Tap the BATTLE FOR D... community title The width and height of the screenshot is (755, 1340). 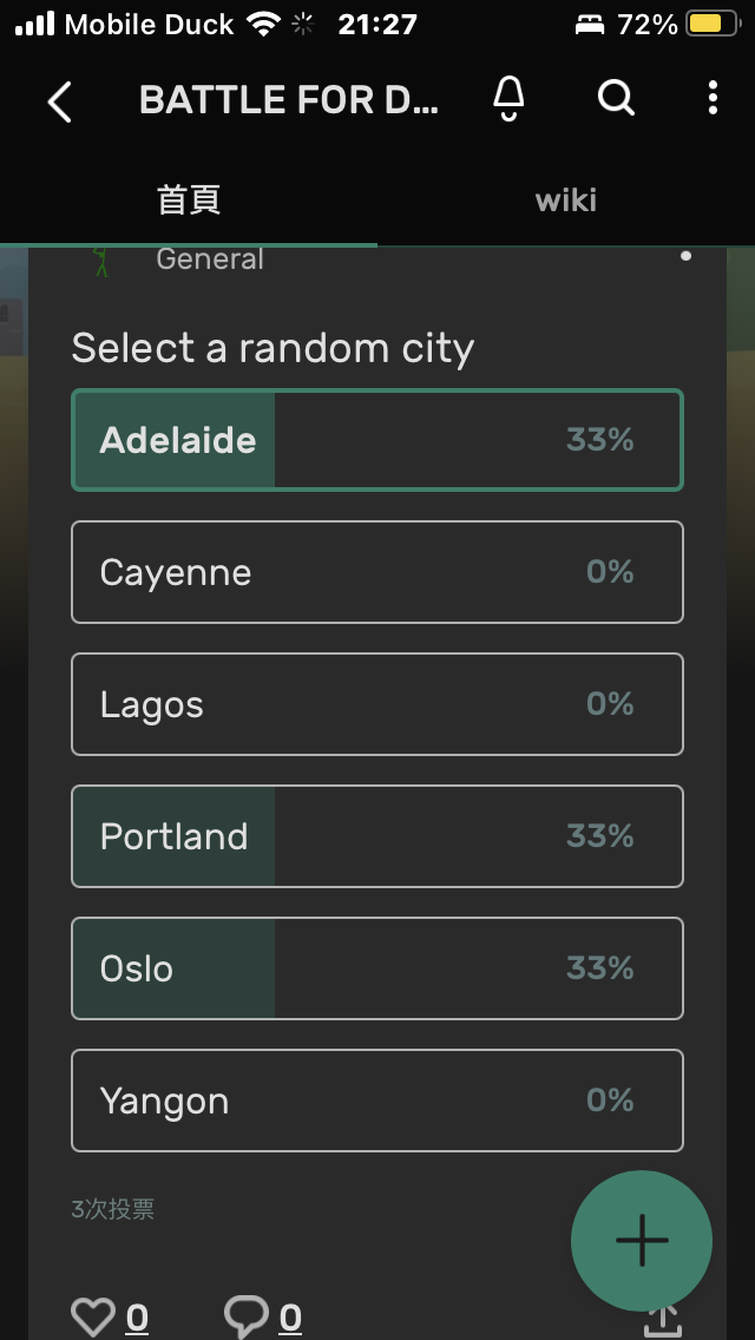point(289,100)
